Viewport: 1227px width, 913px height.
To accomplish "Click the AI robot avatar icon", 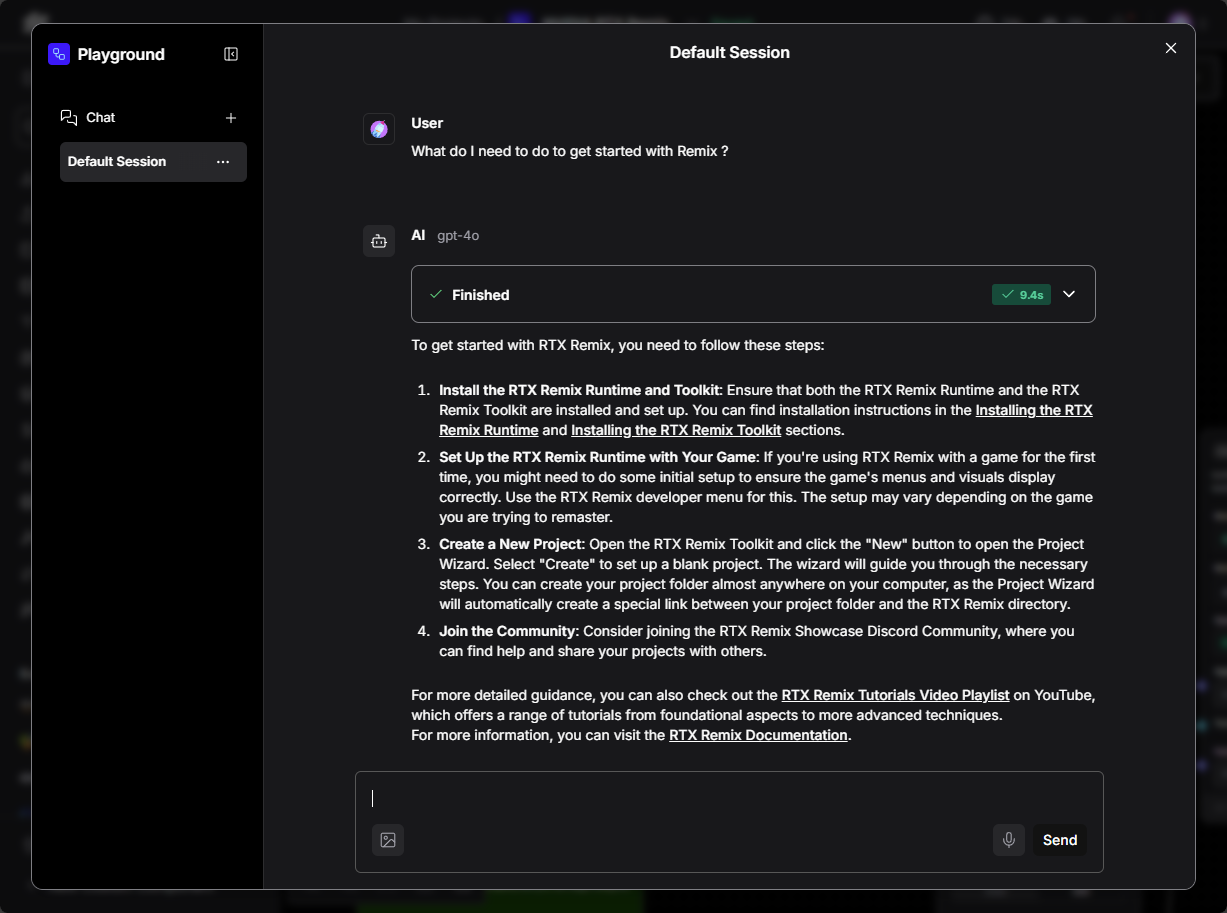I will pos(379,241).
